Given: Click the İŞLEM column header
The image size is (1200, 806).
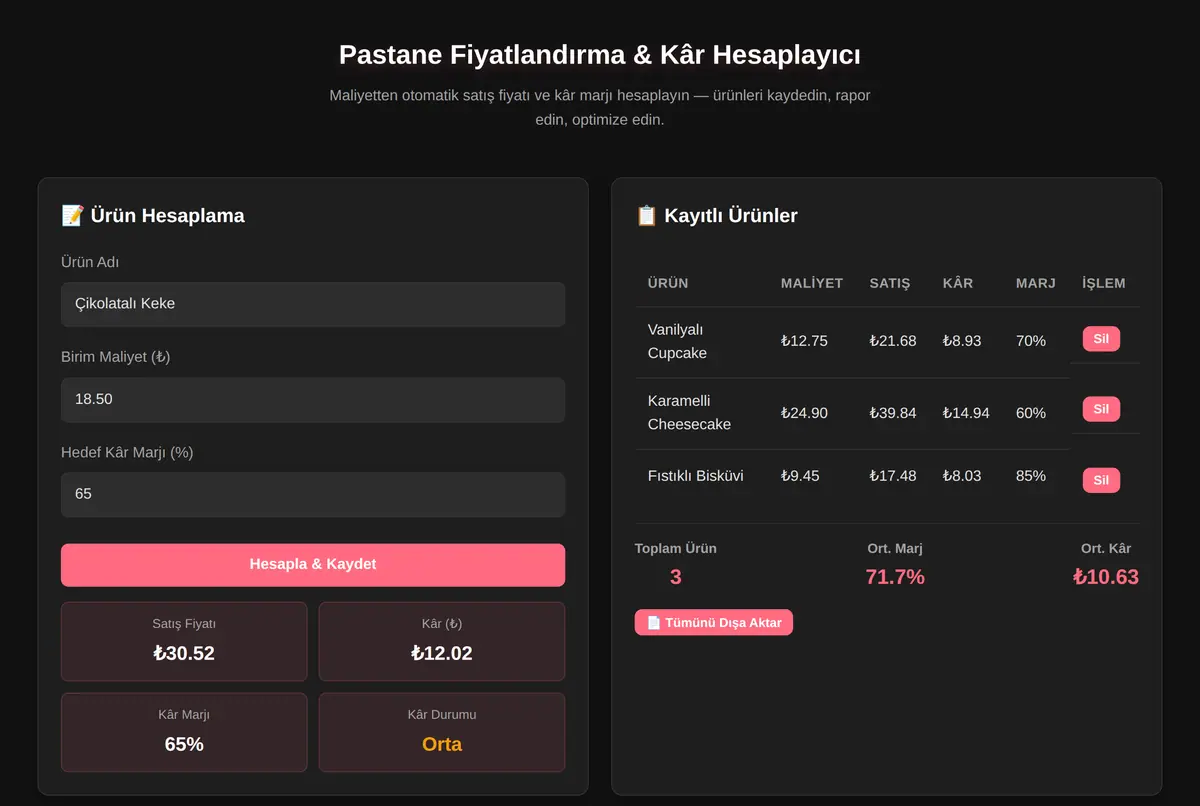Looking at the screenshot, I should (x=1104, y=283).
